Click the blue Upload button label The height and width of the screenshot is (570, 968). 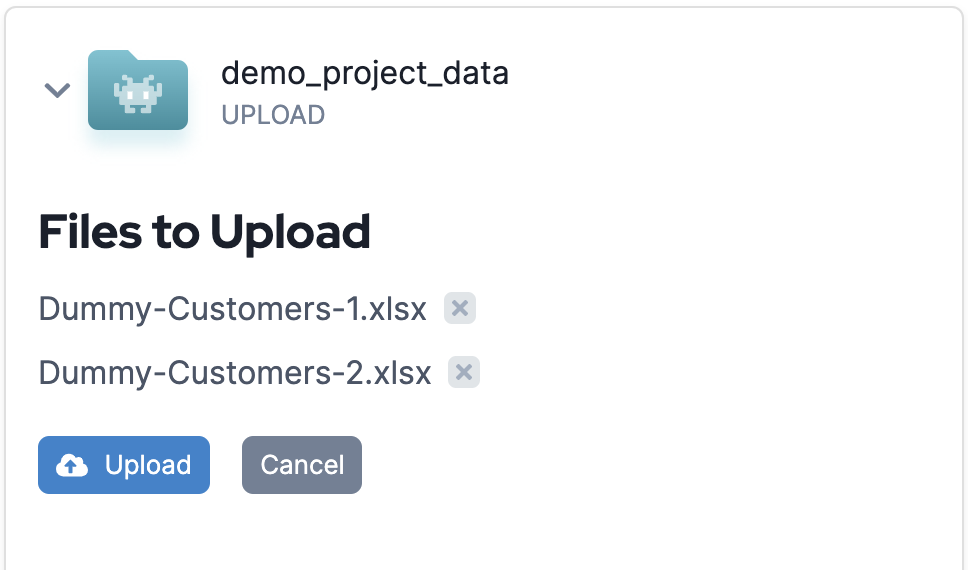coord(148,465)
